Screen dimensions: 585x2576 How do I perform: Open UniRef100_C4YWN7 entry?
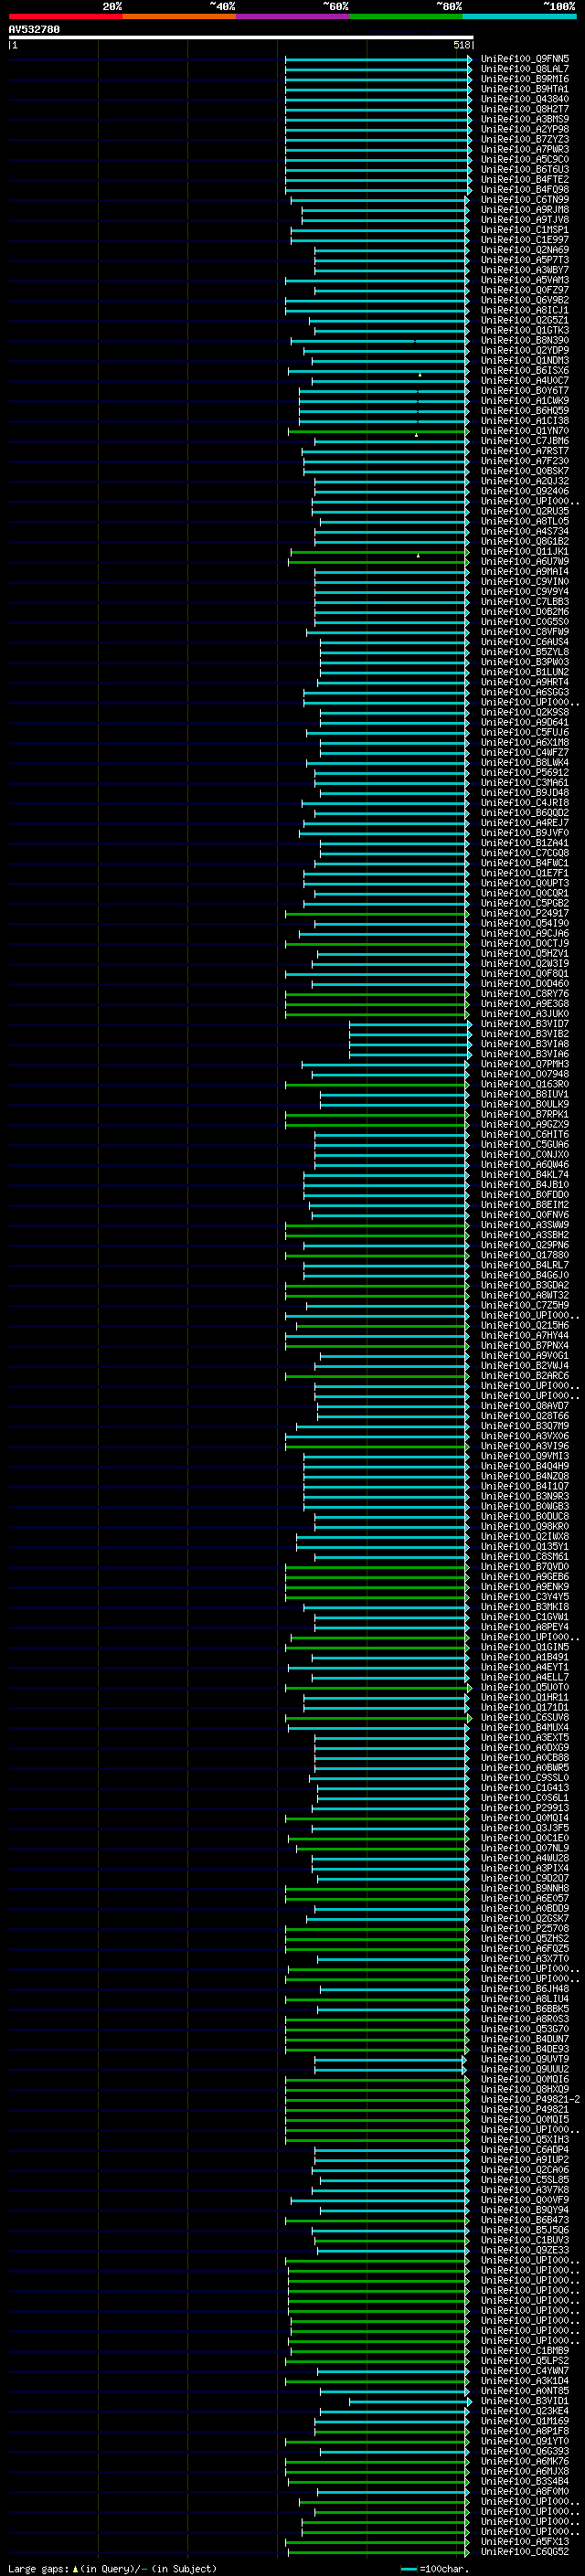tap(525, 2371)
